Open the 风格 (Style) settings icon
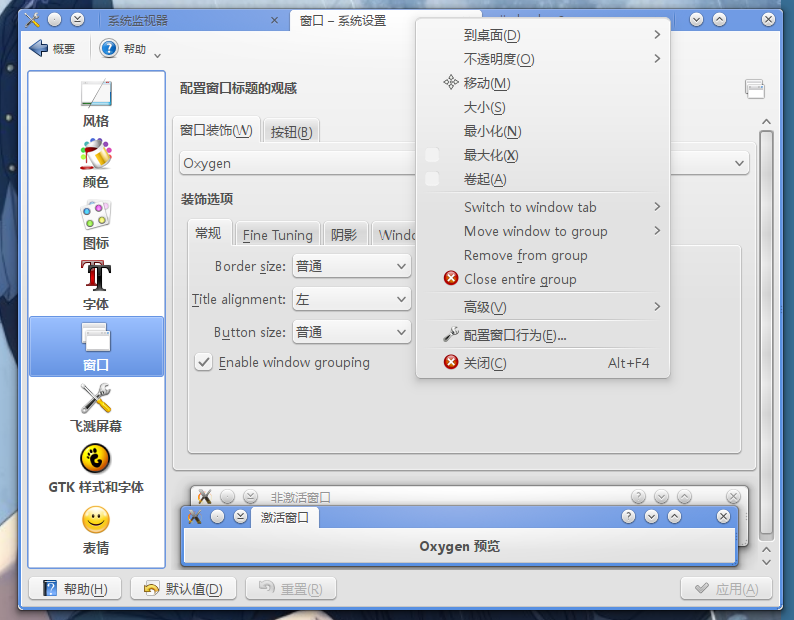The height and width of the screenshot is (620, 794). pyautogui.click(x=96, y=103)
